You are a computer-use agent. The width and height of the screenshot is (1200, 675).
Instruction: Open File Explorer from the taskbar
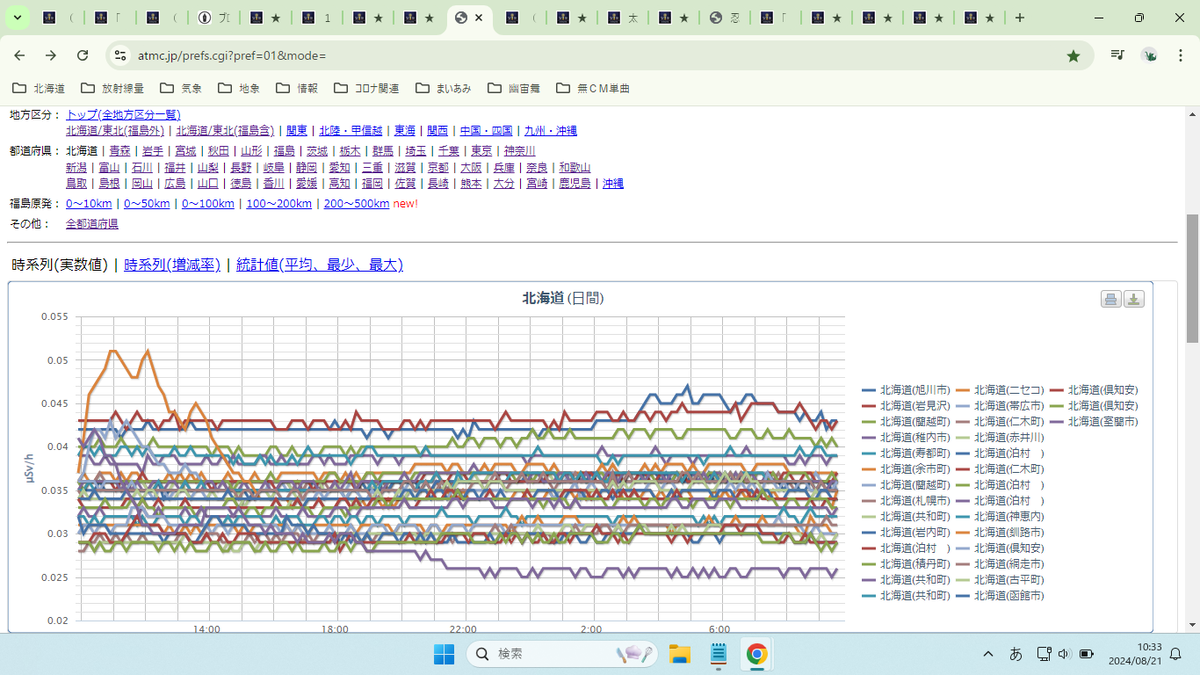coord(680,654)
